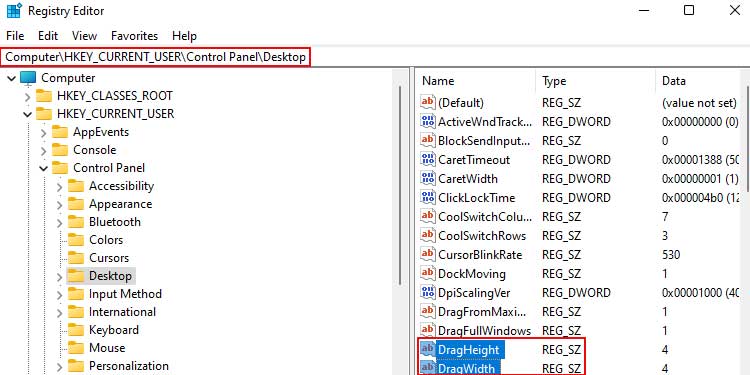Viewport: 750px width, 375px height.
Task: Click the Cursors folder icon
Action: point(76,258)
